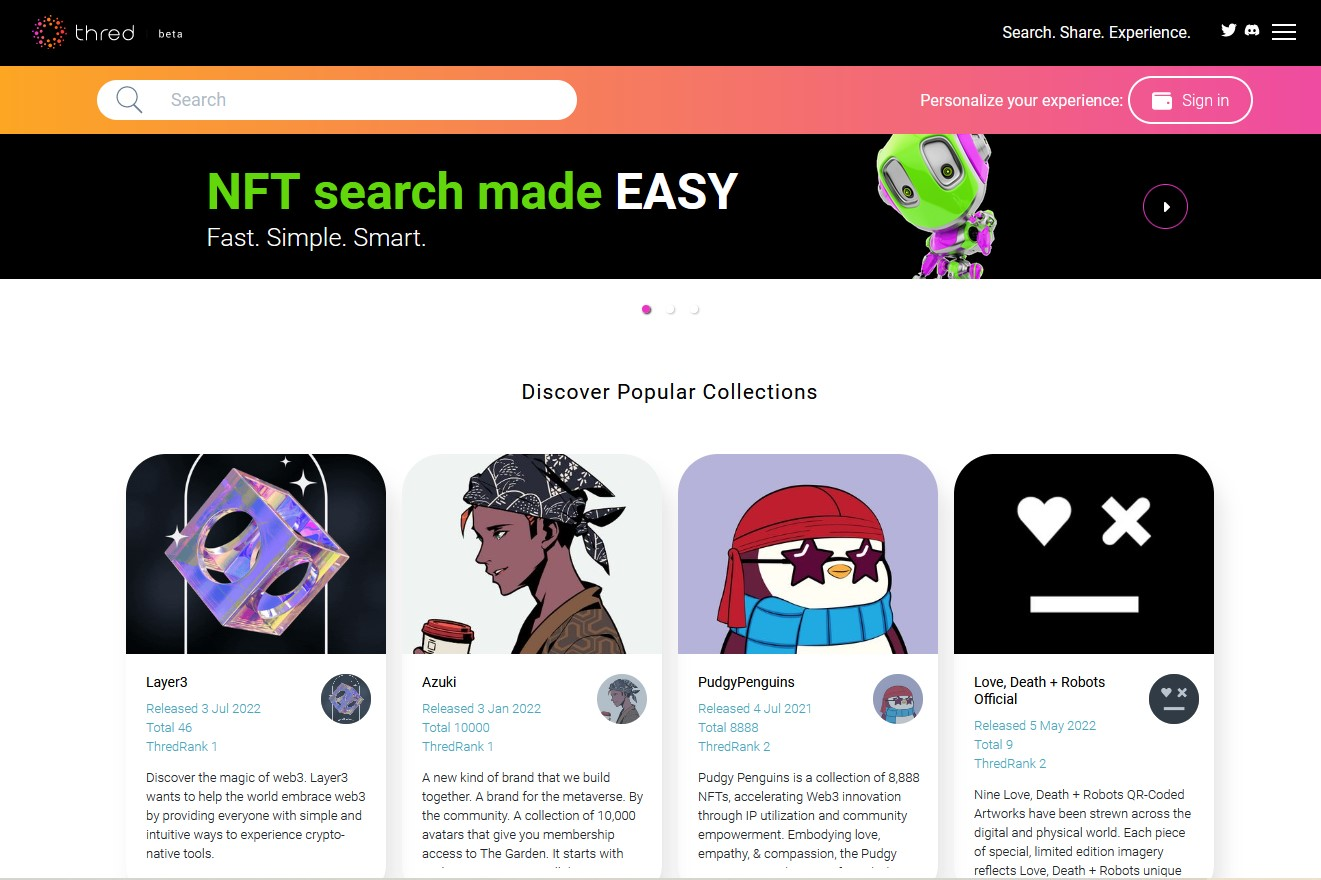Screen dimensions: 1321x880
Task: Open Love, Death + Robots cover image
Action: (x=1084, y=554)
